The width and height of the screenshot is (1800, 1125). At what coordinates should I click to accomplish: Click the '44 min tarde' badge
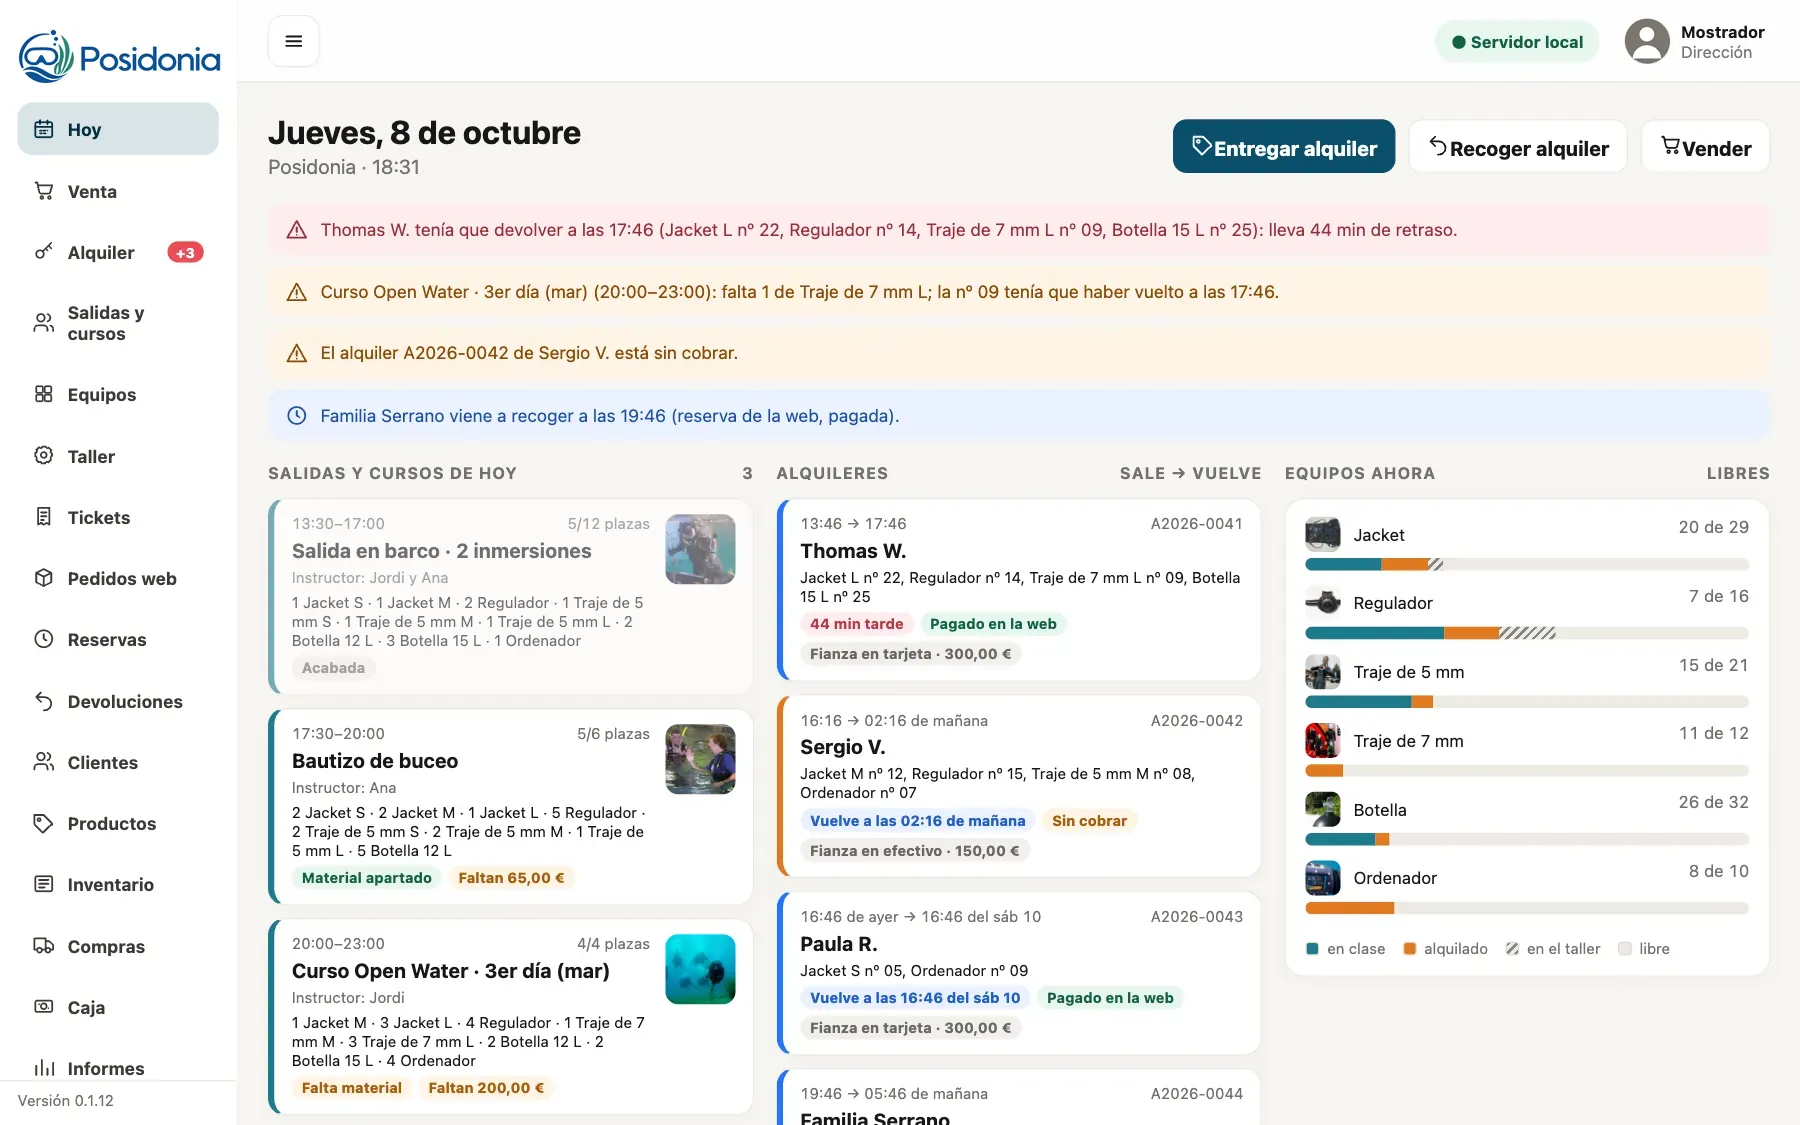click(x=856, y=624)
